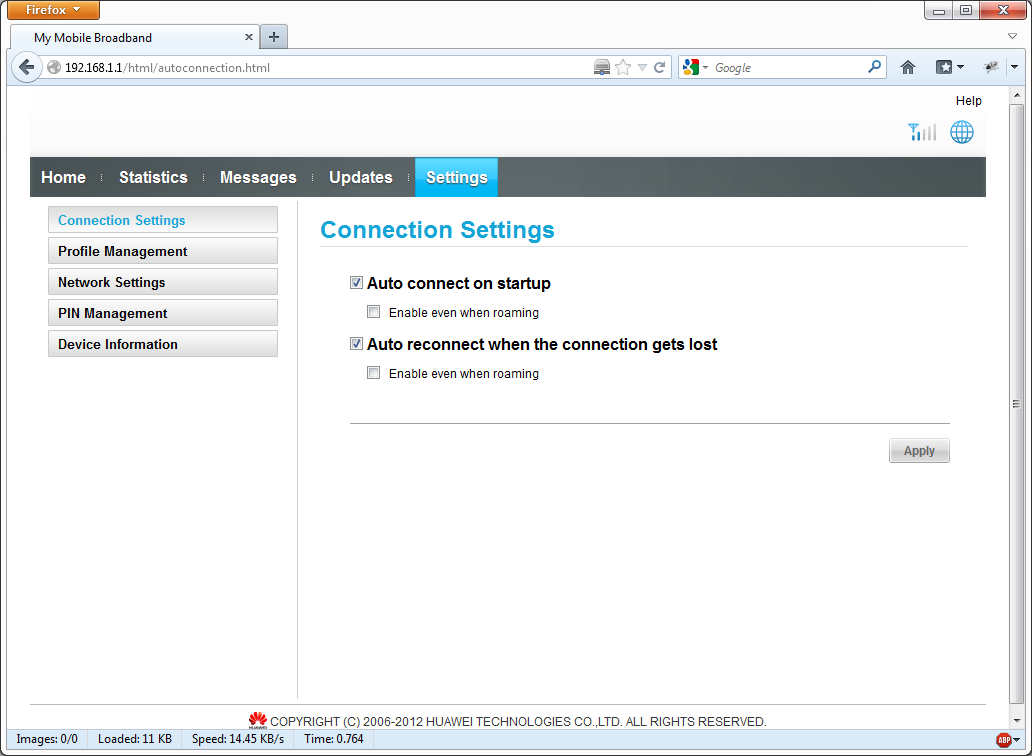Click the globe connection status icon

(961, 132)
